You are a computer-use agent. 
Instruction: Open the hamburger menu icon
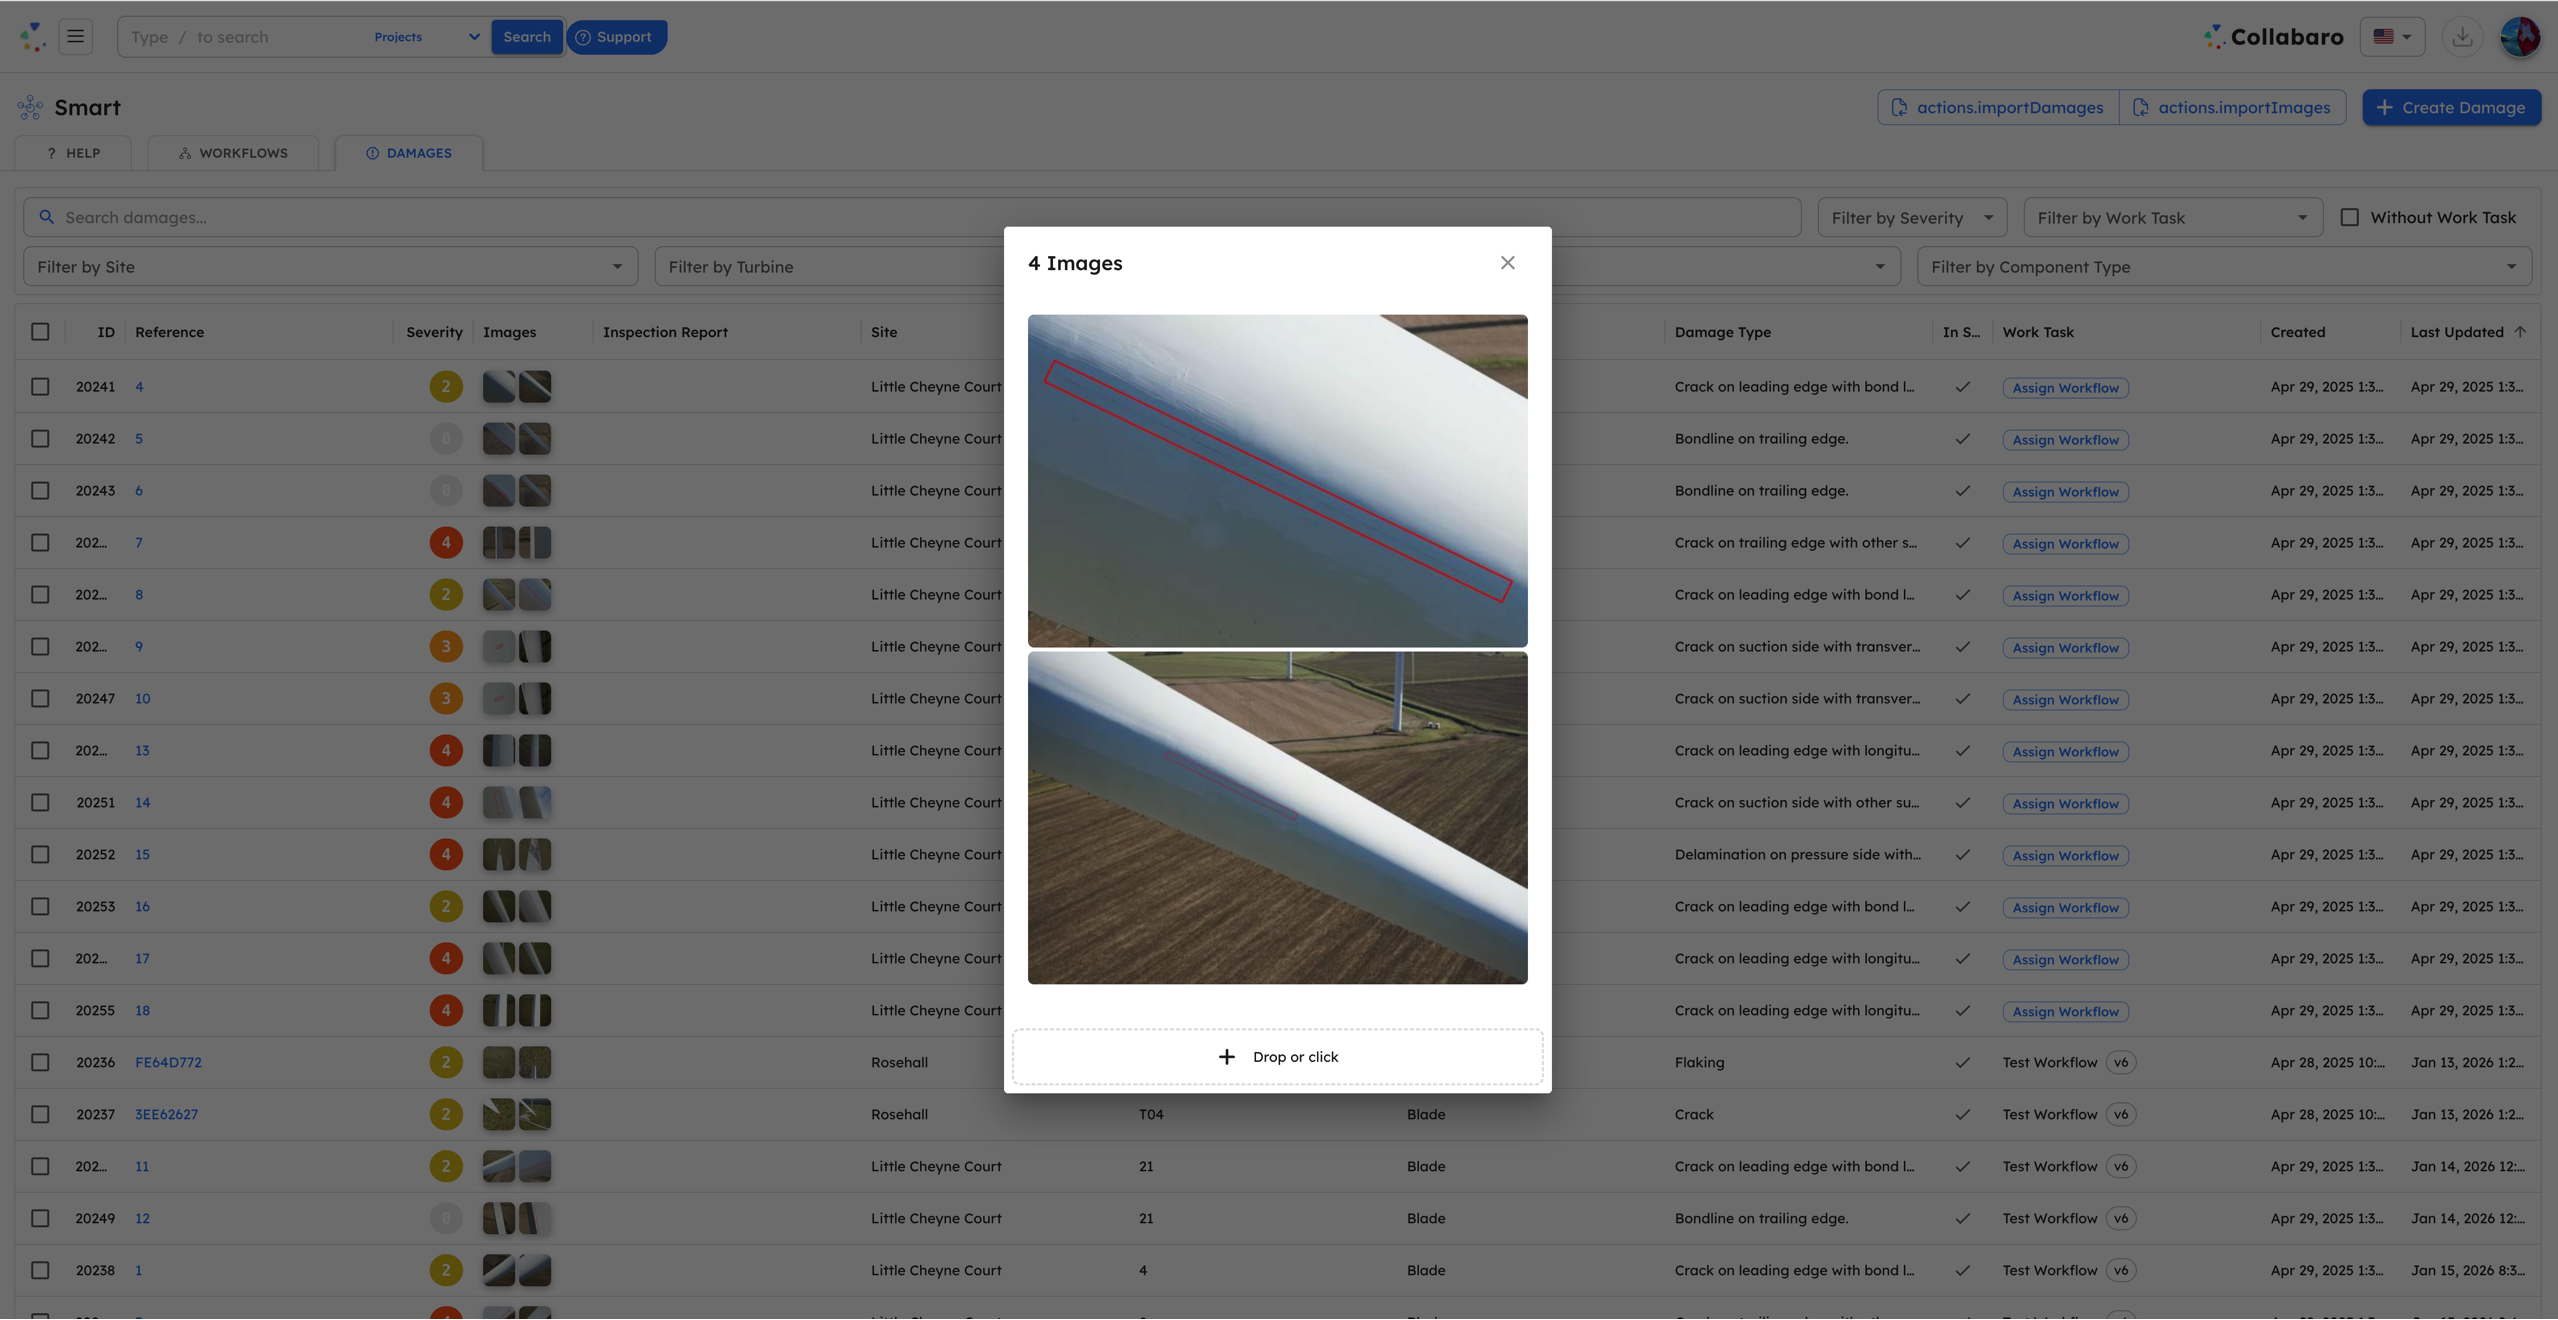75,37
